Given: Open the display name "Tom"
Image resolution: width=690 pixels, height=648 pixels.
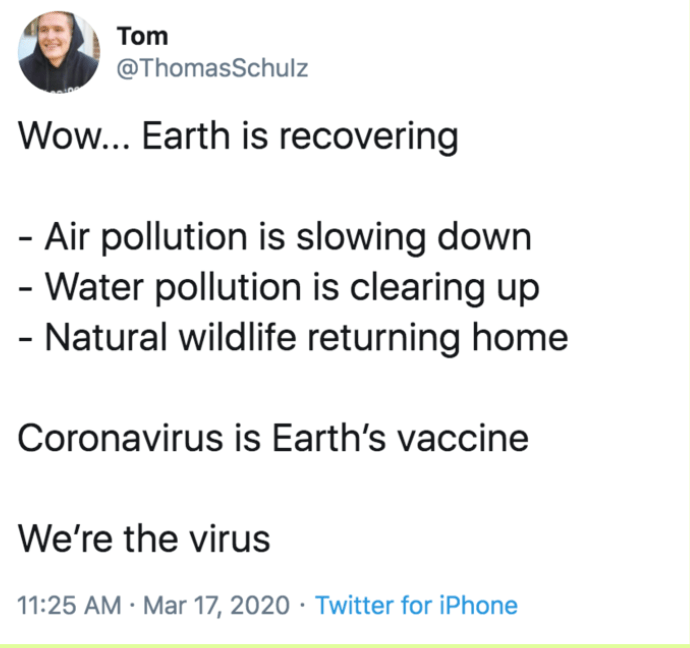Looking at the screenshot, I should coord(142,37).
